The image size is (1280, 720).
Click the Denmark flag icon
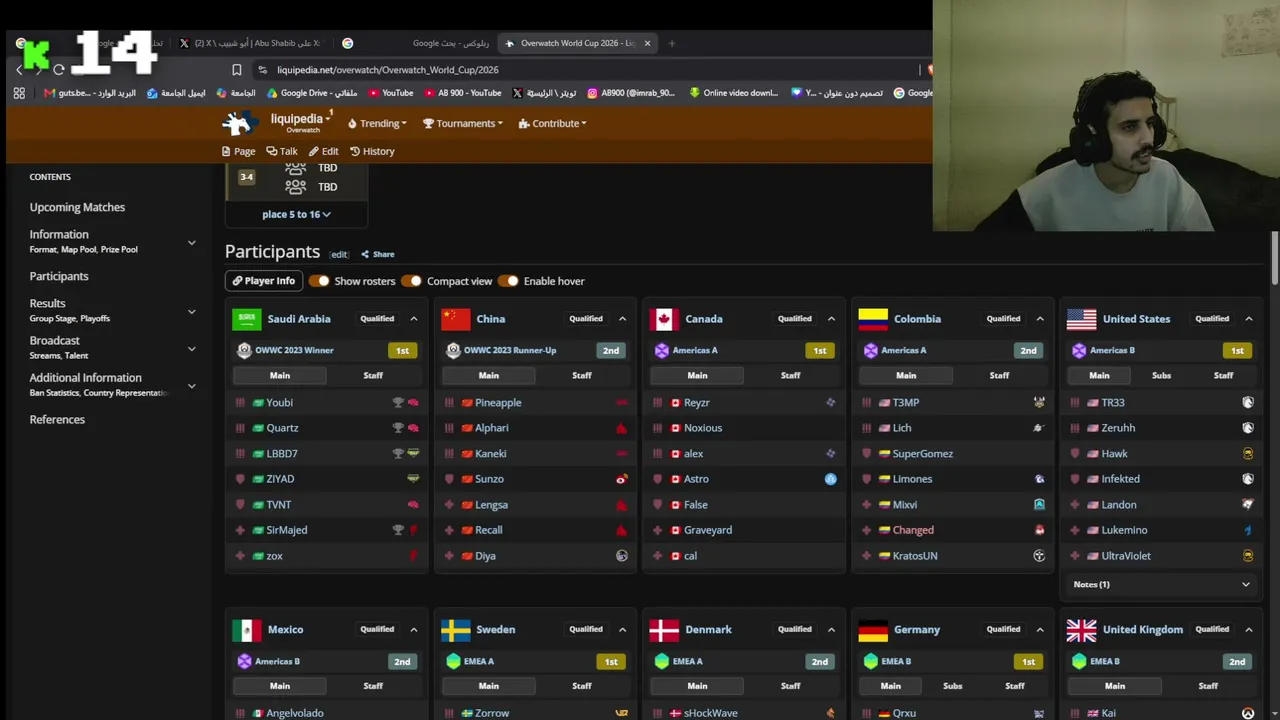[664, 630]
